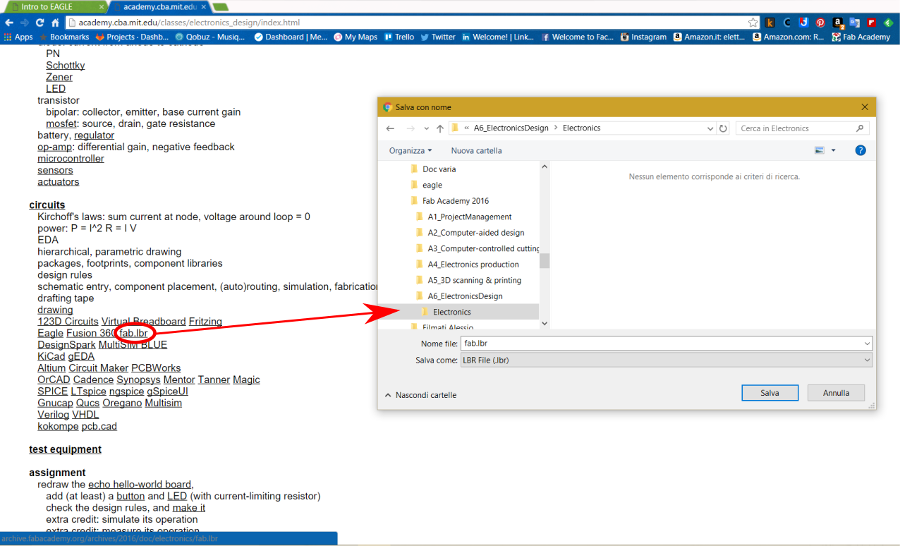The image size is (900, 546).
Task: Click the Nome file text field
Action: (x=662, y=343)
